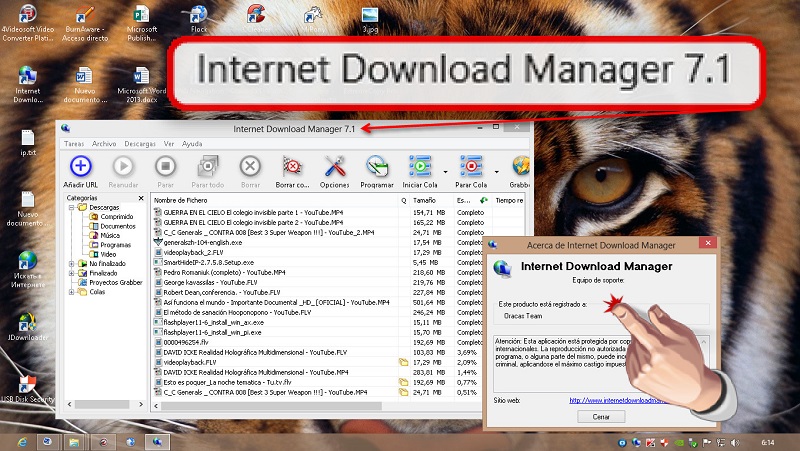Click the Borrar toolbar icon

coord(250,166)
